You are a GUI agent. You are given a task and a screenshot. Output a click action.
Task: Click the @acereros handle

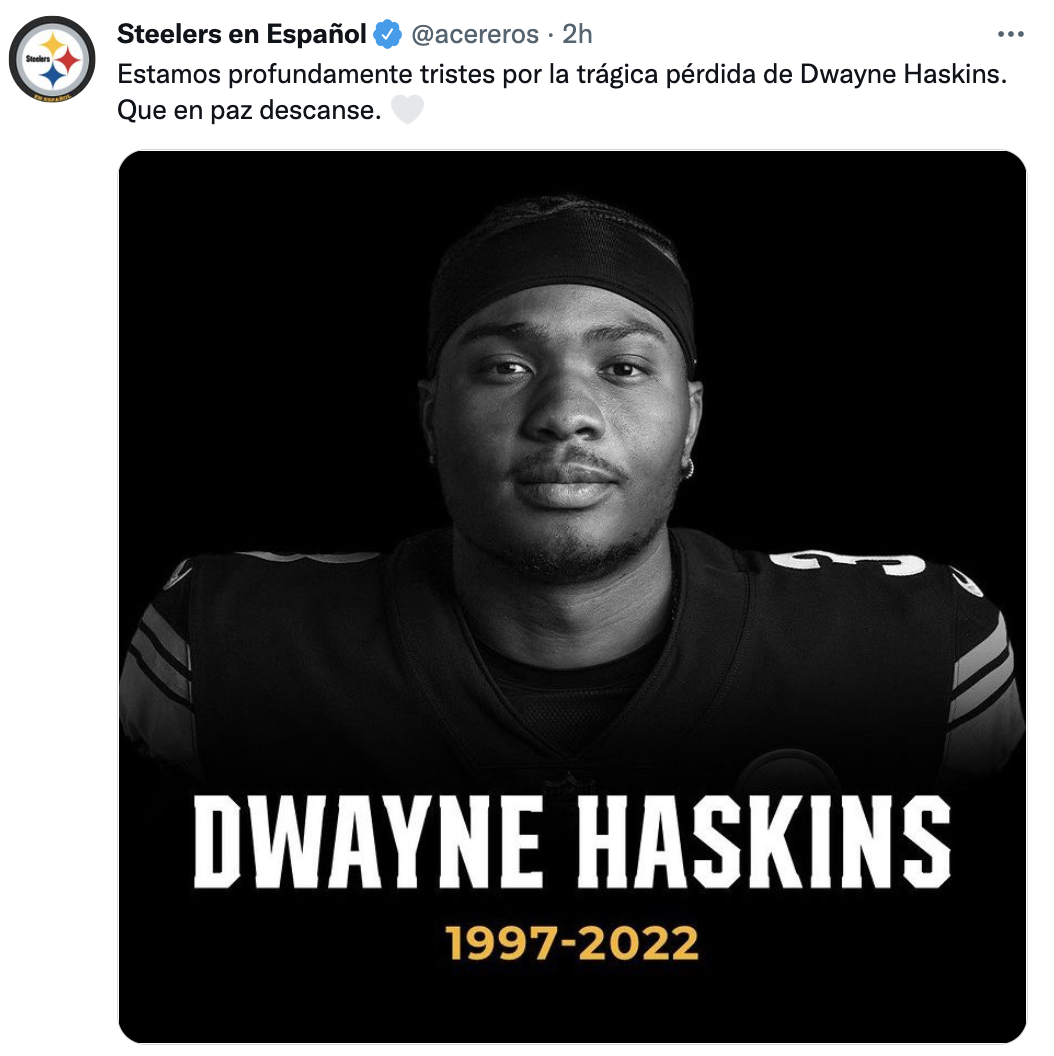476,34
